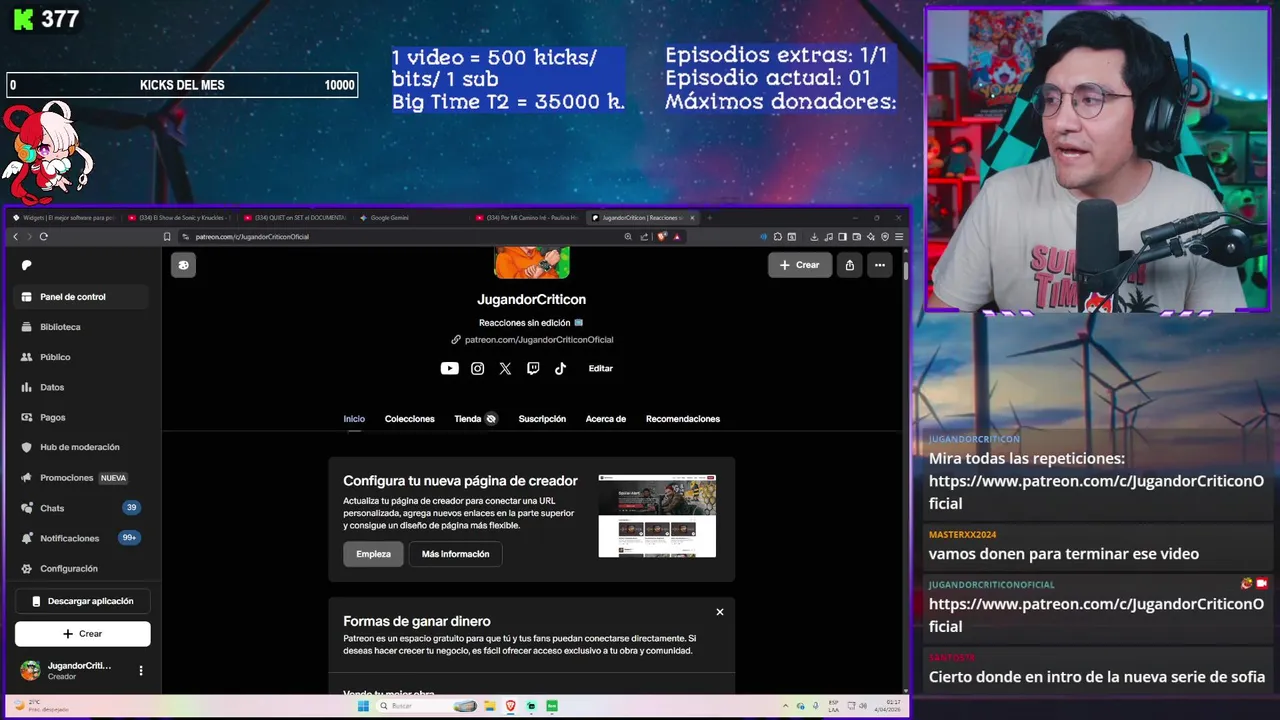Click the JugandorCriti... creator avatar

pyautogui.click(x=31, y=670)
